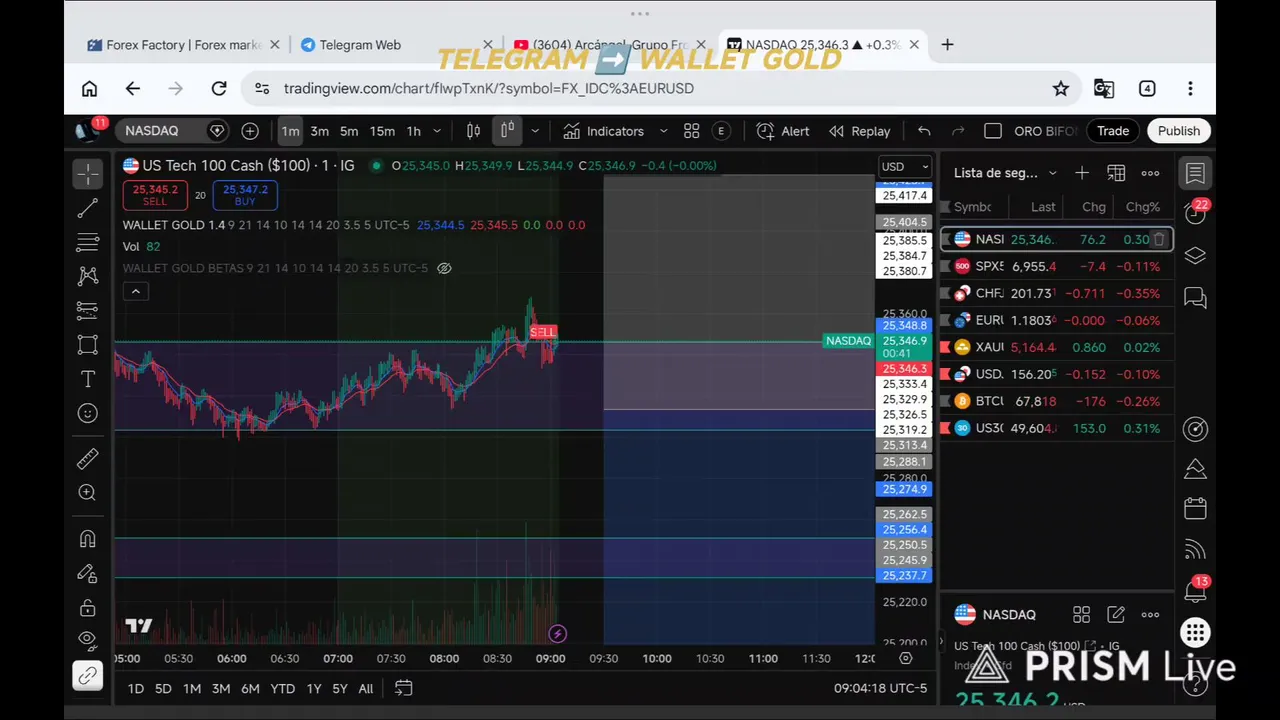Reload the page in the browser
Image resolution: width=1280 pixels, height=720 pixels.
[x=219, y=89]
